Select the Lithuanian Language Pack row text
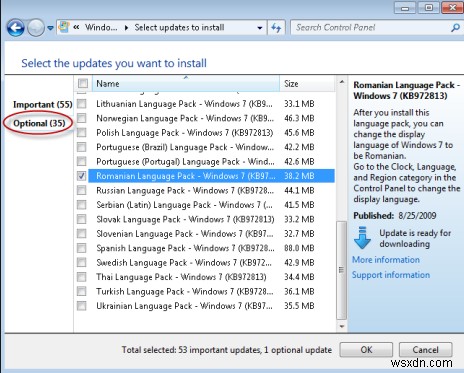 tap(185, 104)
